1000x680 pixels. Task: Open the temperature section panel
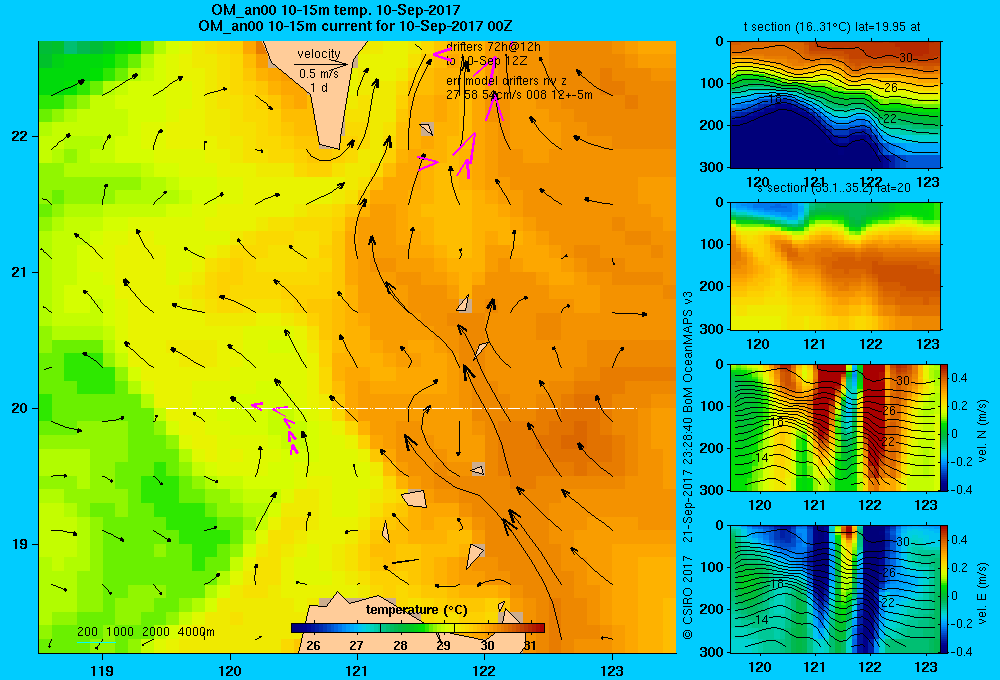coord(835,104)
